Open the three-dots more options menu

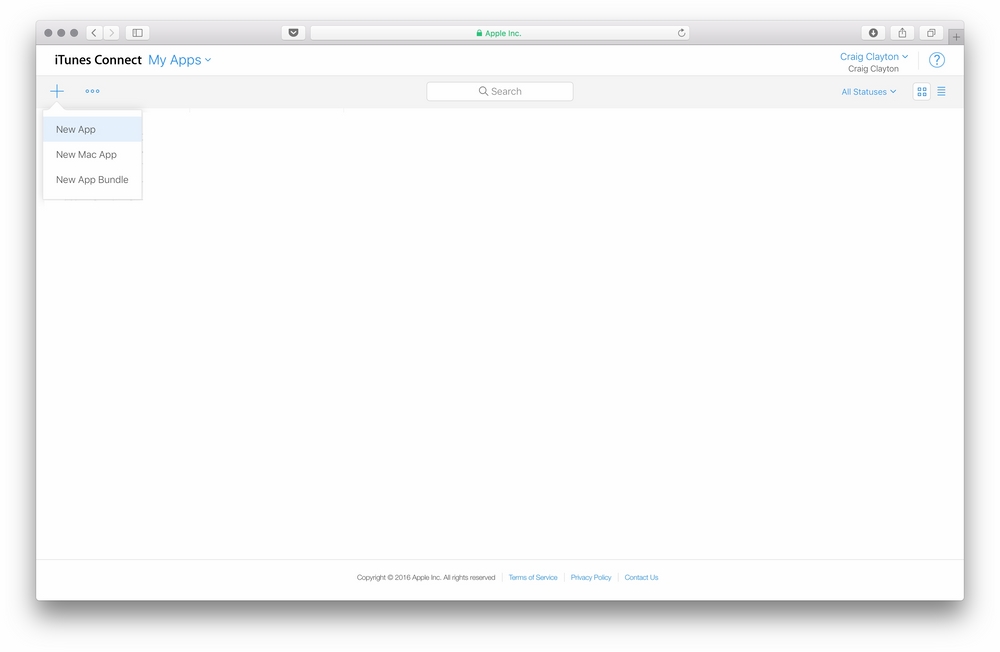click(x=92, y=91)
